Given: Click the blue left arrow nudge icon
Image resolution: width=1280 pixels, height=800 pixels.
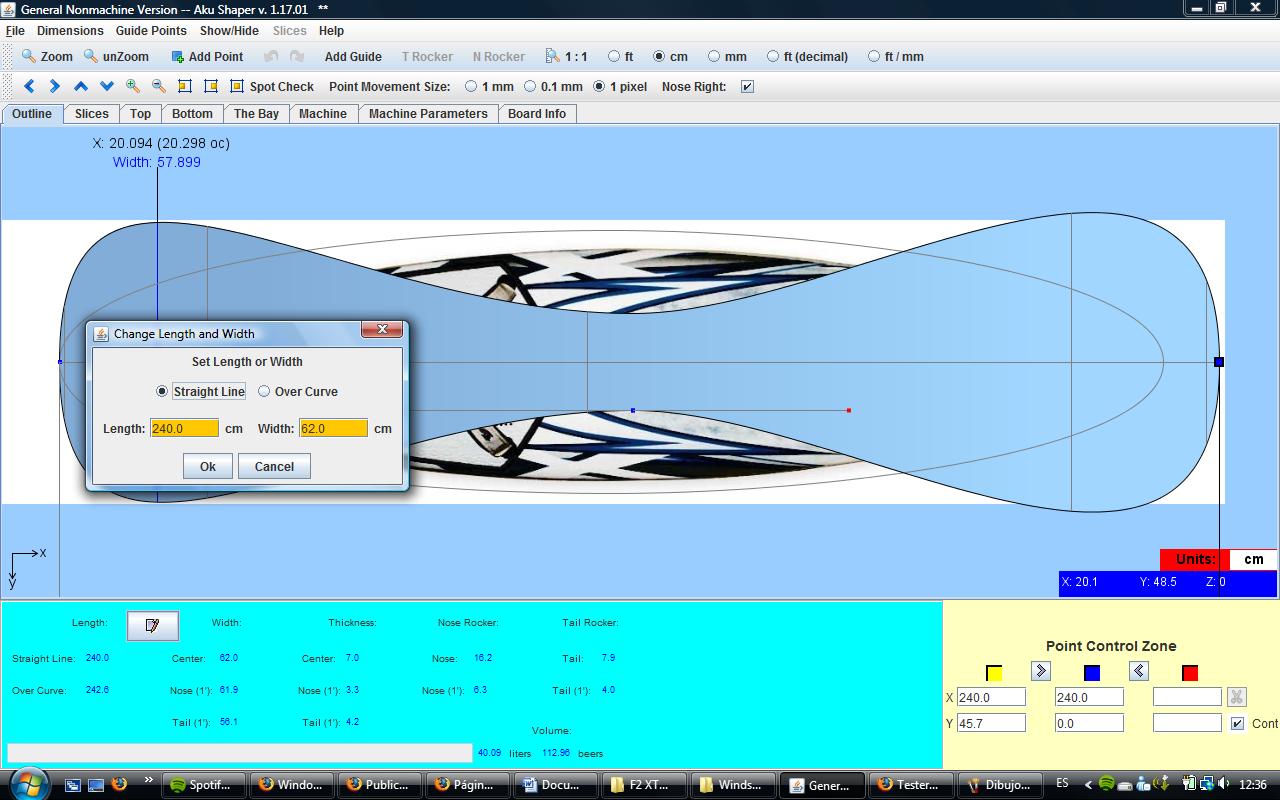Looking at the screenshot, I should 29,87.
